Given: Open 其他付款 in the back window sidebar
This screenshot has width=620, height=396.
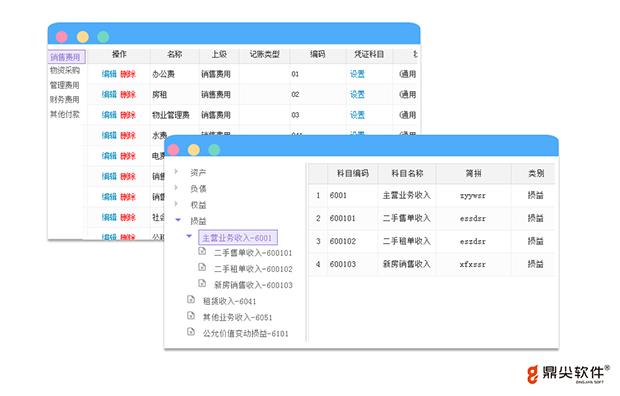Looking at the screenshot, I should click(x=65, y=114).
